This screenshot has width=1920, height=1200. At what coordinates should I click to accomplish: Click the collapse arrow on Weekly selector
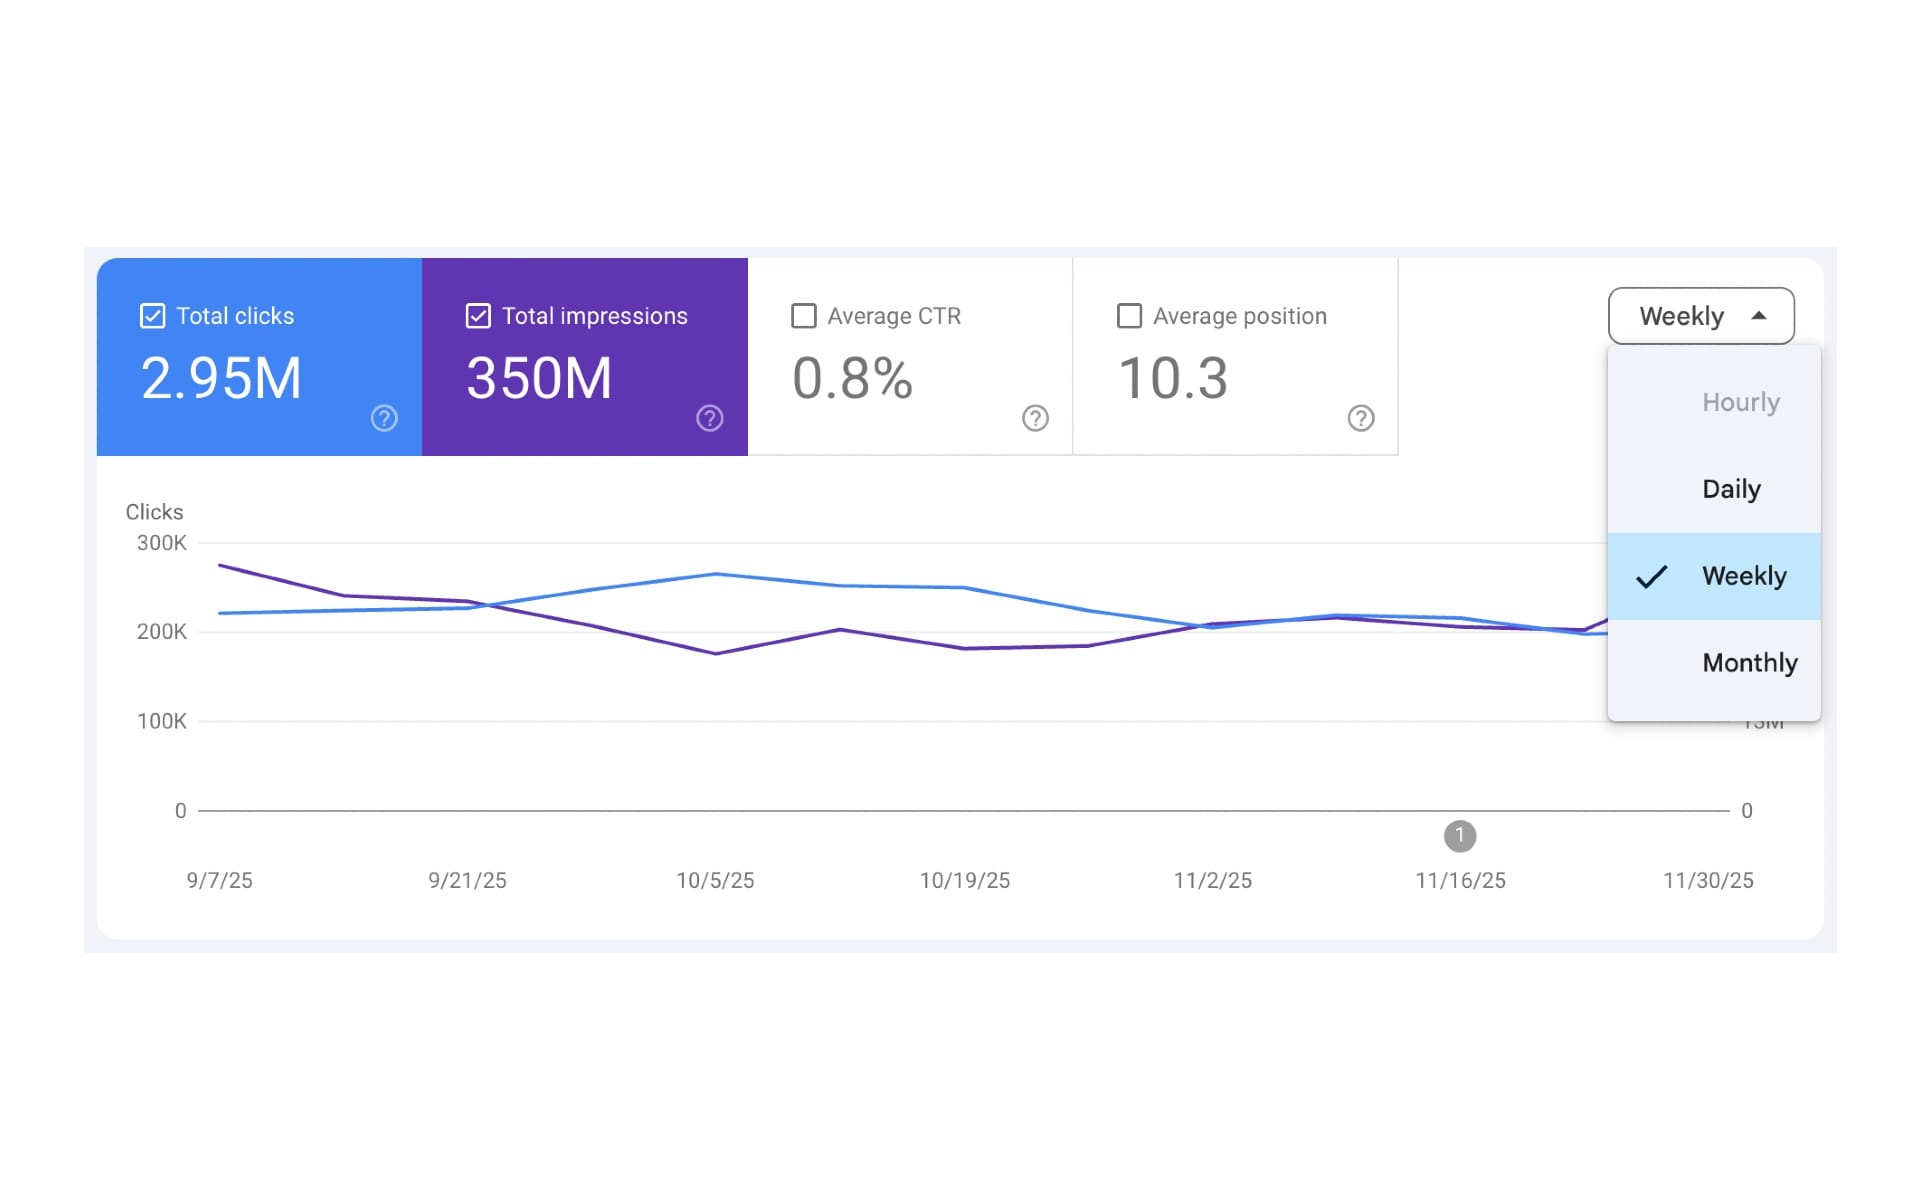(1760, 315)
